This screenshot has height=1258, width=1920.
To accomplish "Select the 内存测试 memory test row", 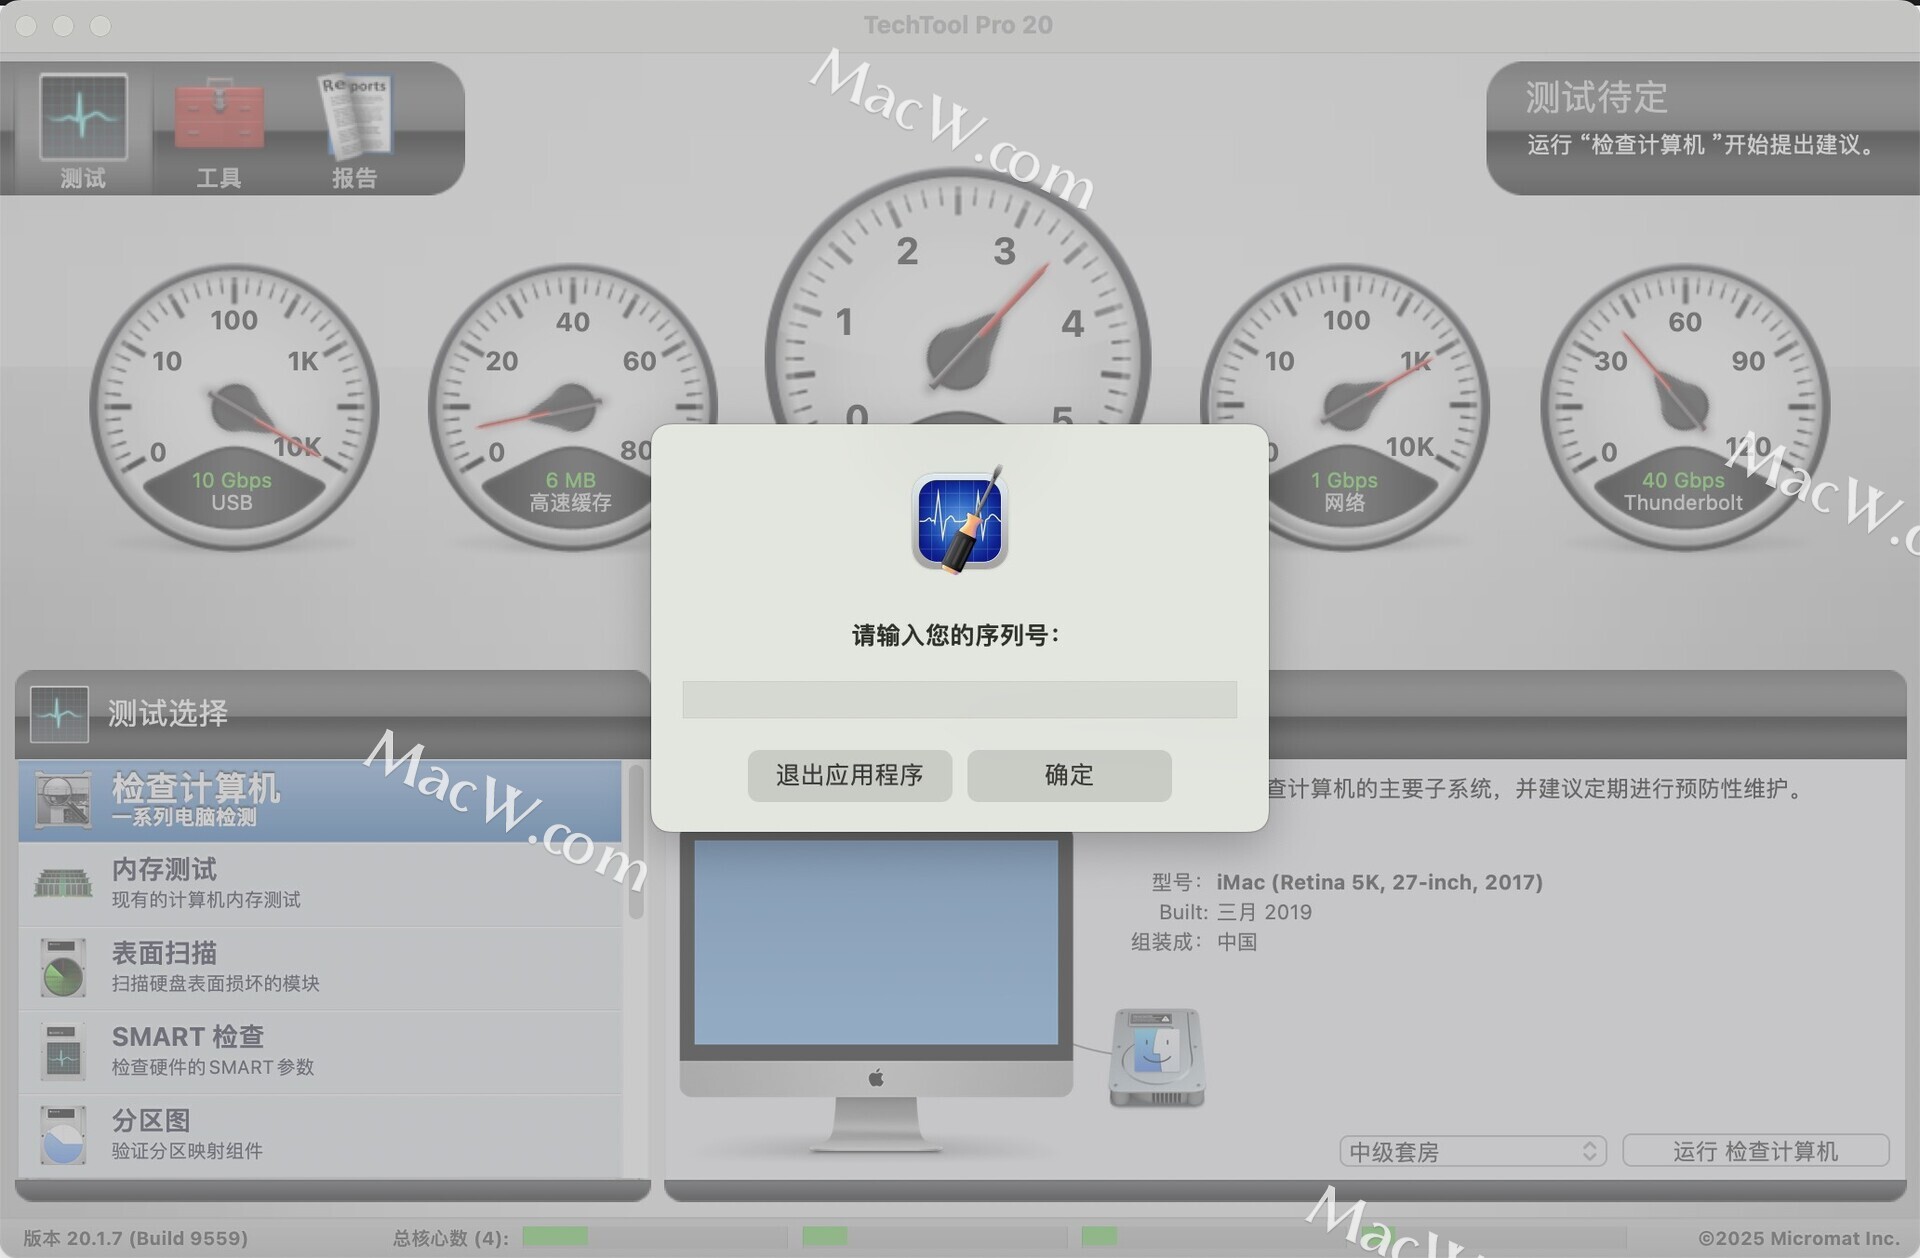I will [320, 884].
